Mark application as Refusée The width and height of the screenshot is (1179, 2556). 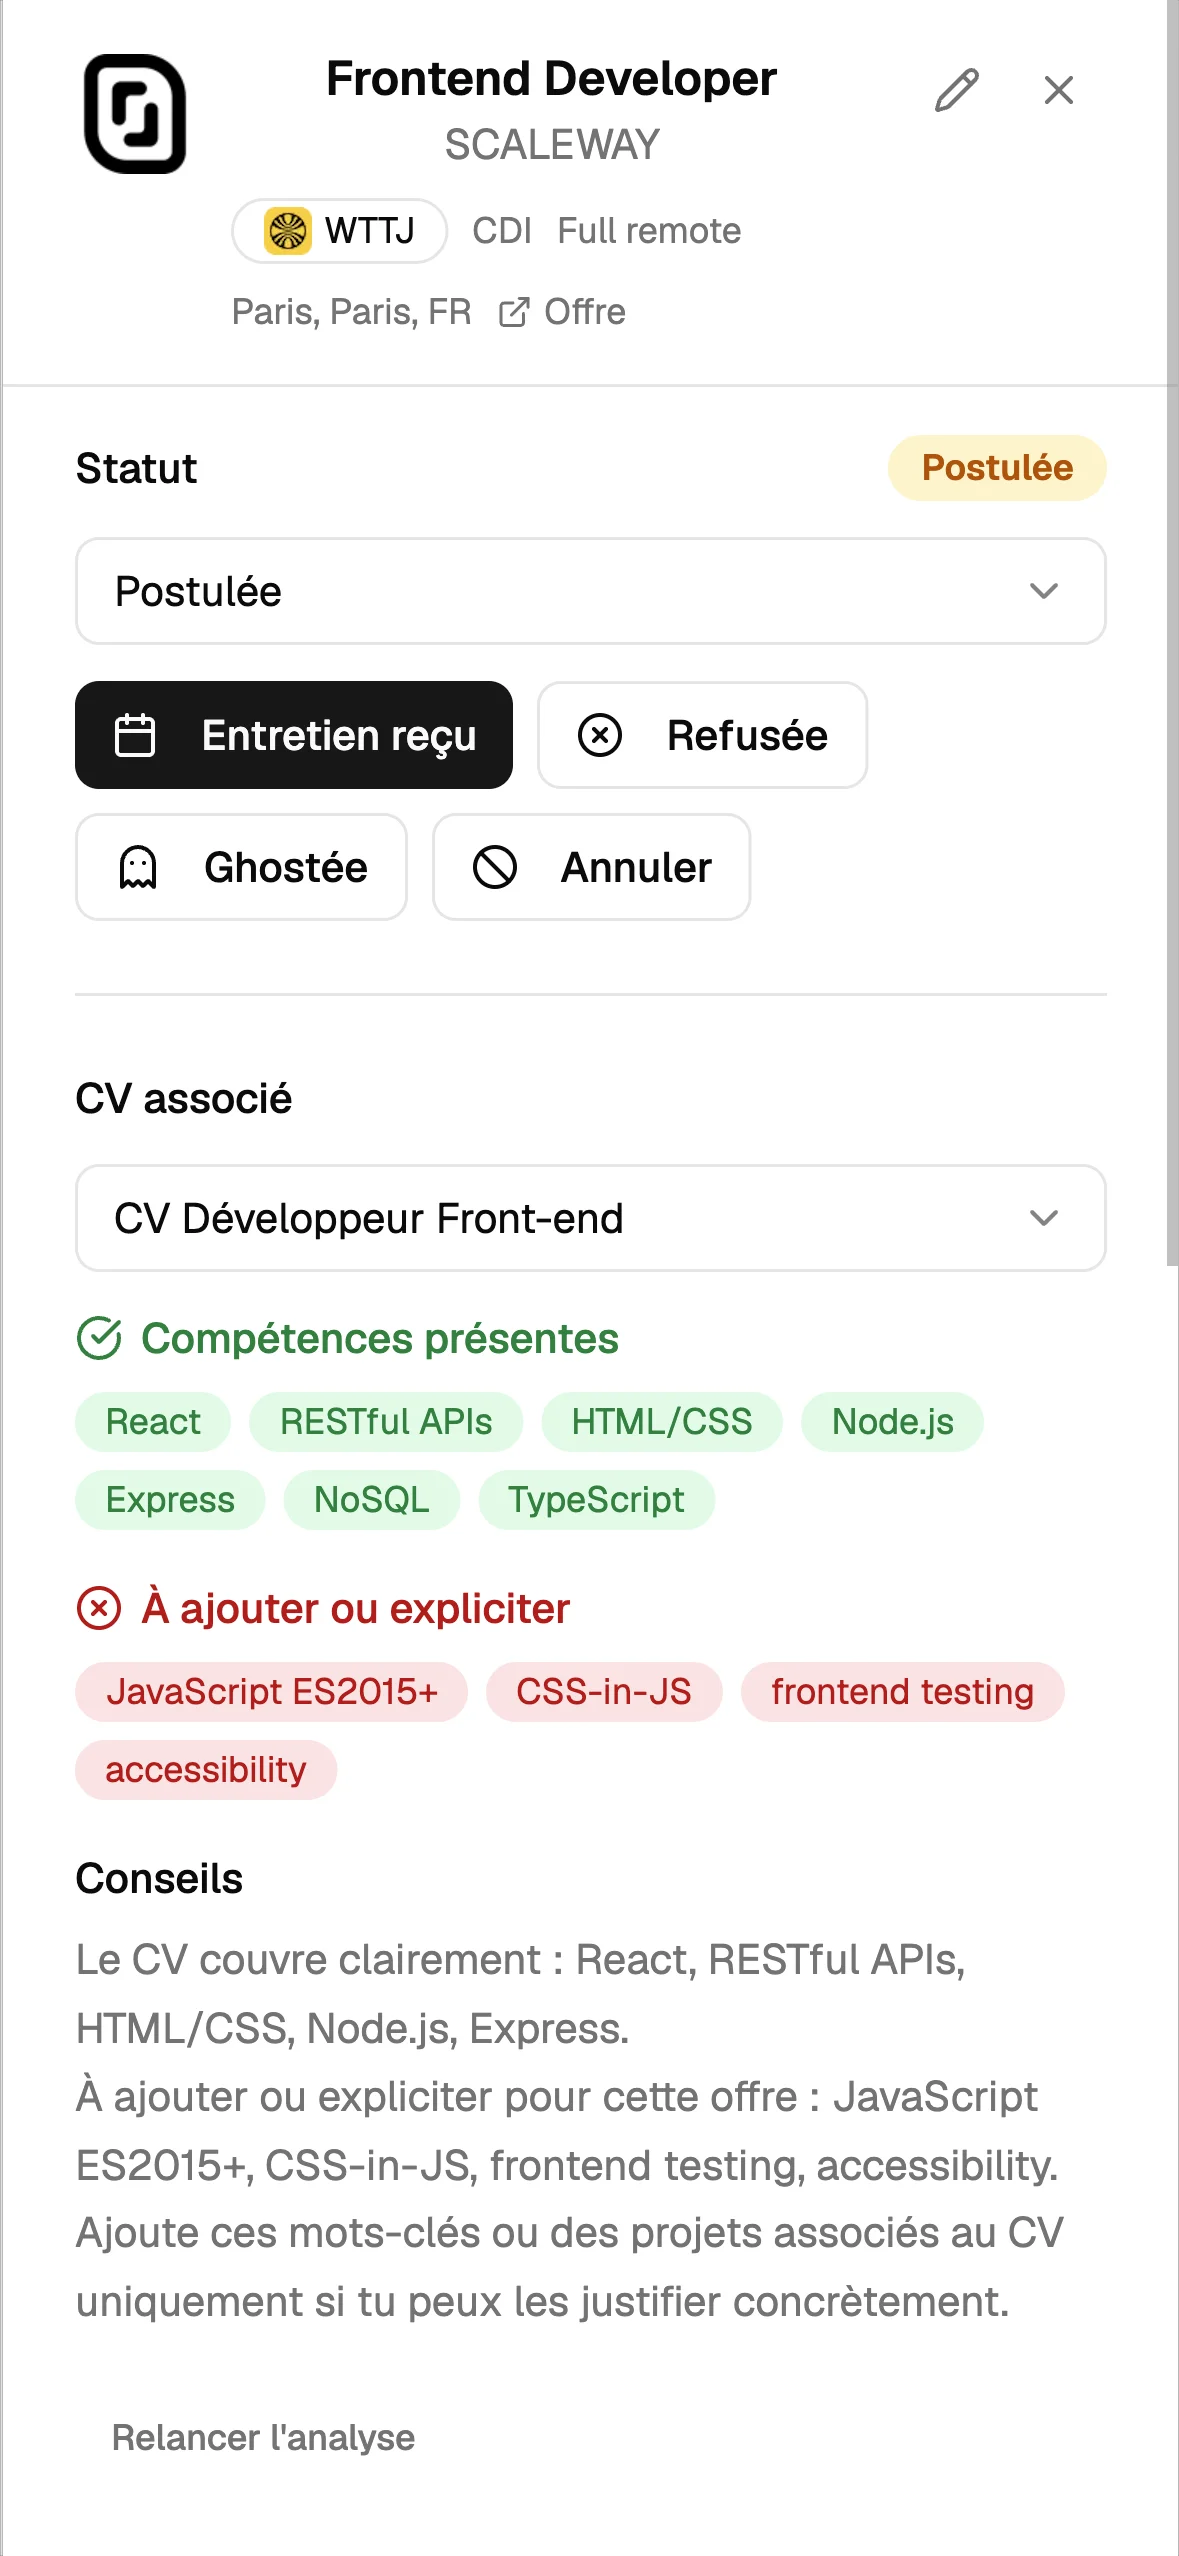pos(702,735)
